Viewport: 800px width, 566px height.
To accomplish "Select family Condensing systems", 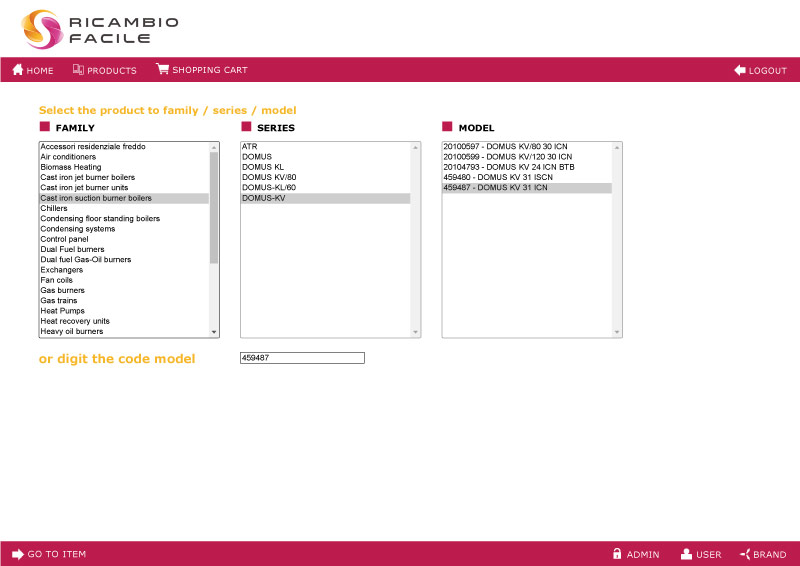I will [124, 229].
